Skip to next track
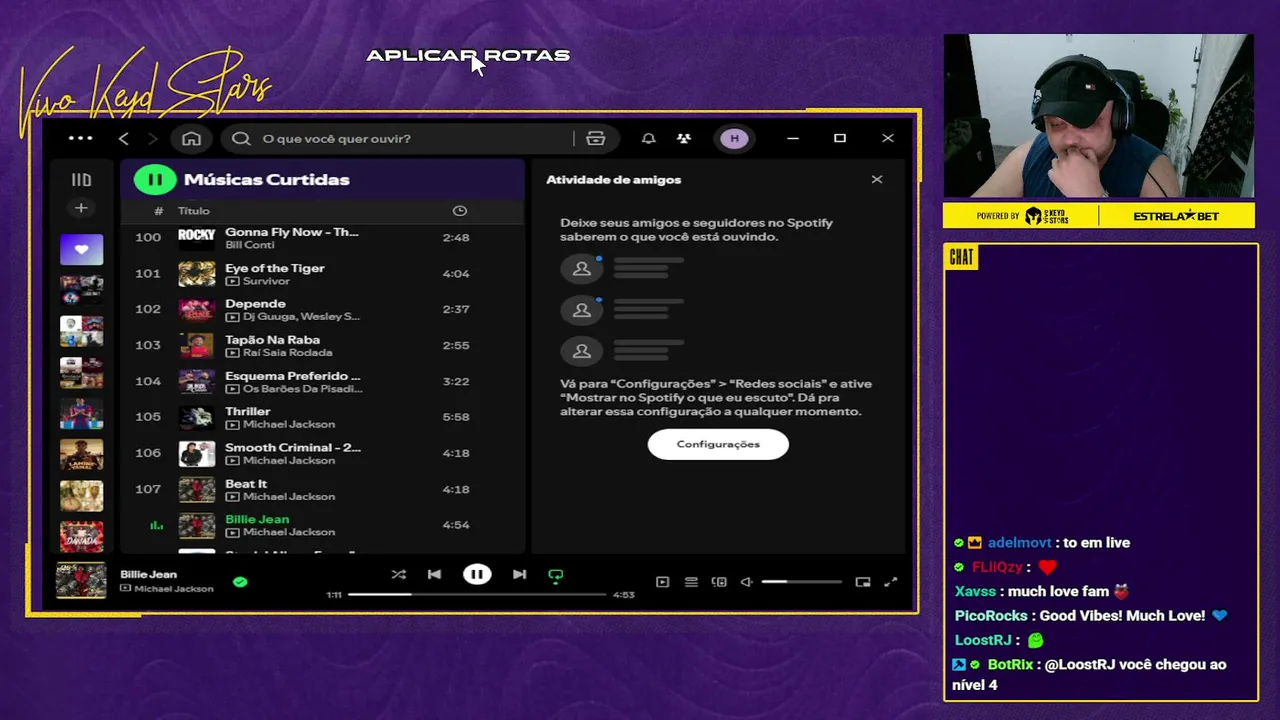This screenshot has width=1280, height=720. pyautogui.click(x=519, y=575)
